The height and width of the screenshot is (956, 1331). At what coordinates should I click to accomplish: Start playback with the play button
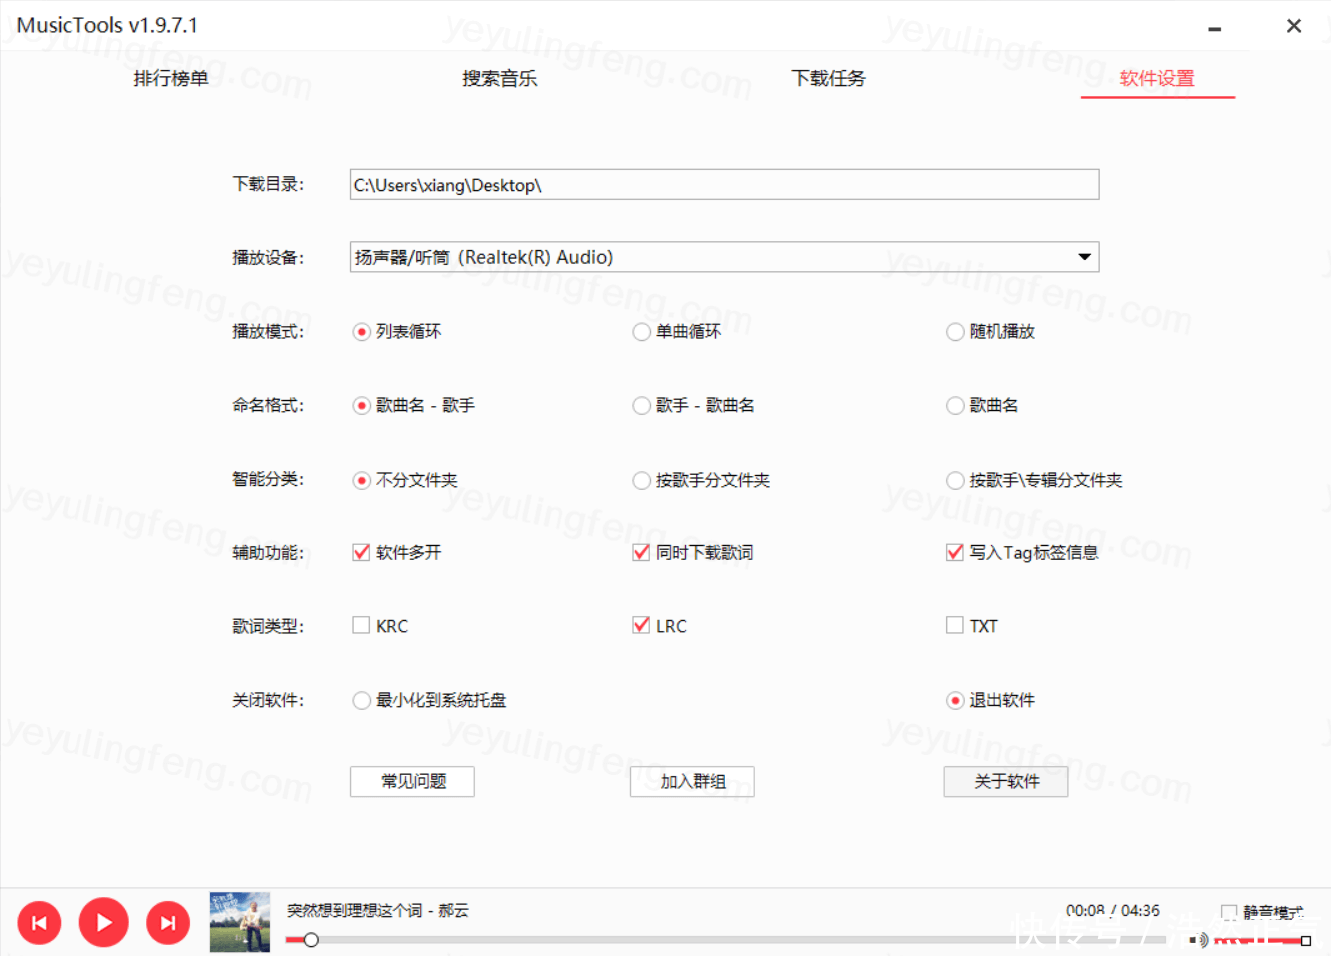point(104,922)
